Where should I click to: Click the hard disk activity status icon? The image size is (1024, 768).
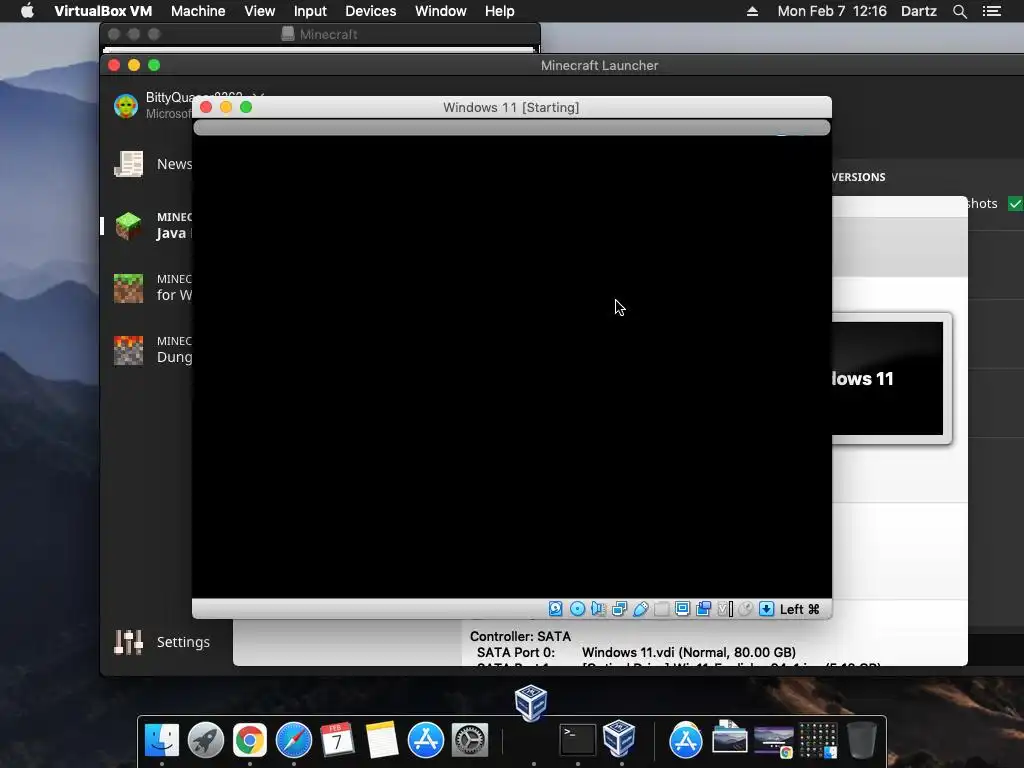(555, 609)
